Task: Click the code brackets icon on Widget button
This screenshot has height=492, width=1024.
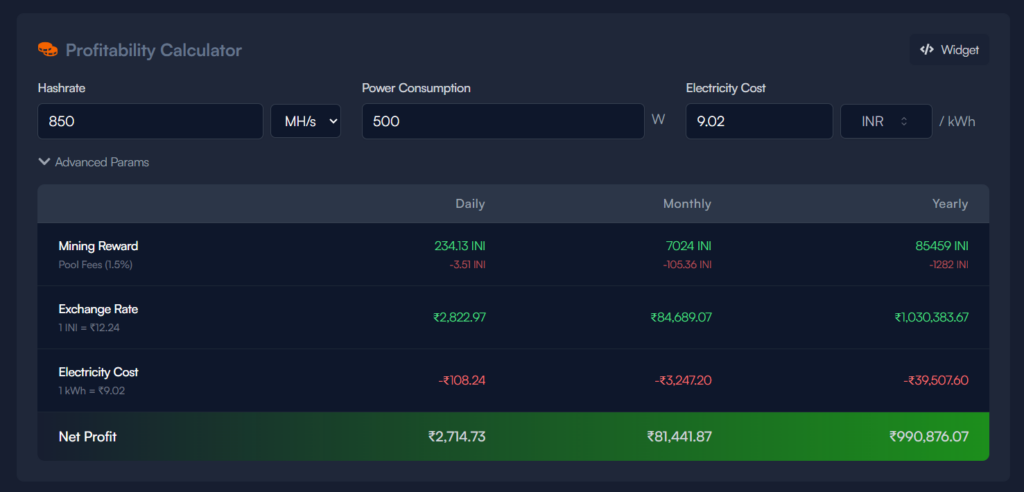Action: pos(927,50)
